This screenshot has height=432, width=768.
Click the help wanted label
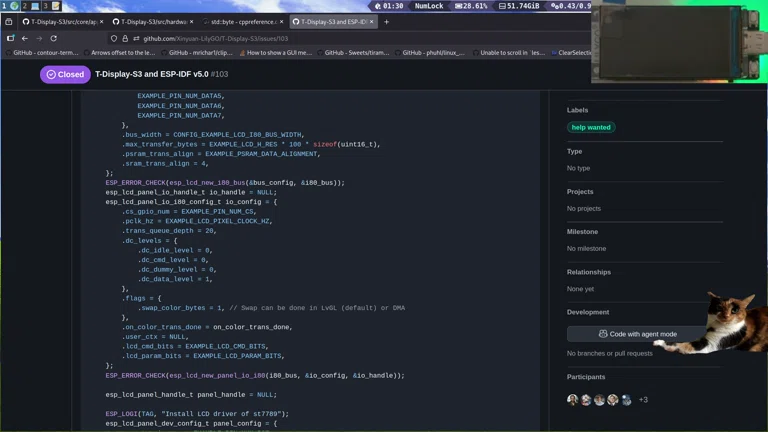pos(591,127)
